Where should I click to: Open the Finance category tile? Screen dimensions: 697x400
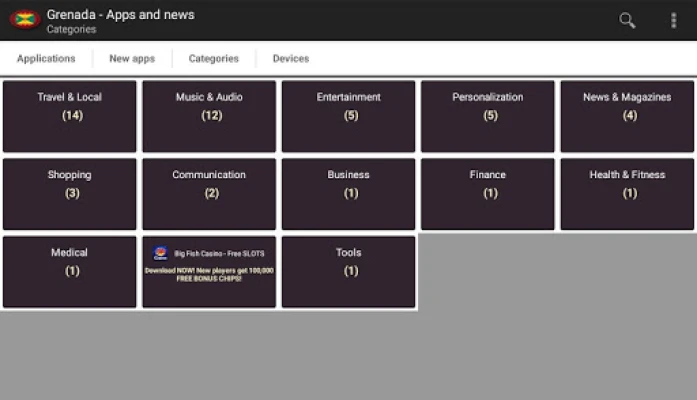point(488,194)
